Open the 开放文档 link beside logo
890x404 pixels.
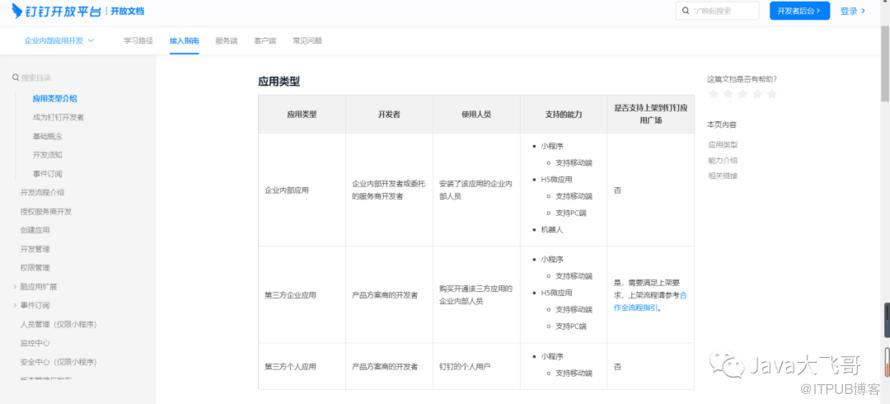tap(127, 11)
